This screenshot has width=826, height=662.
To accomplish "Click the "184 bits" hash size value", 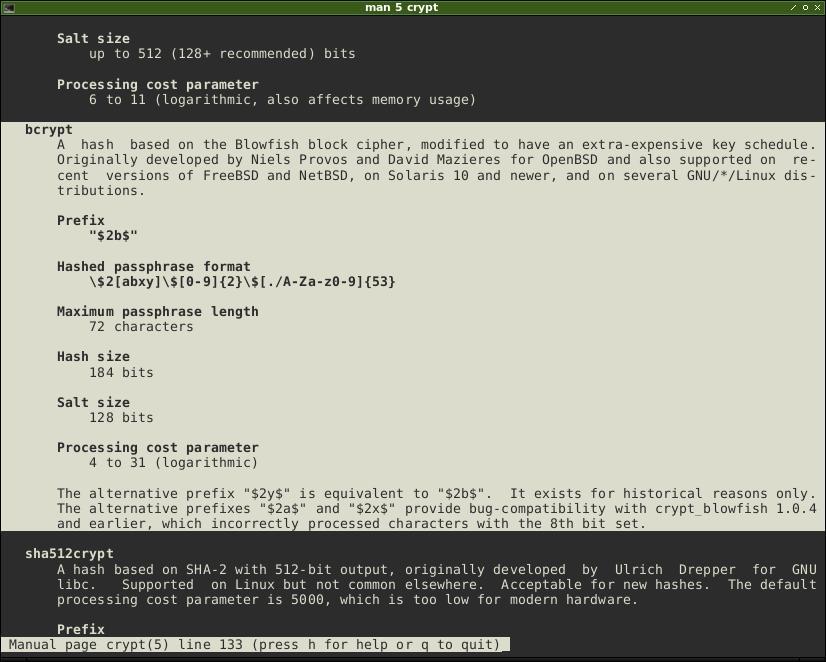I will click(x=121, y=372).
